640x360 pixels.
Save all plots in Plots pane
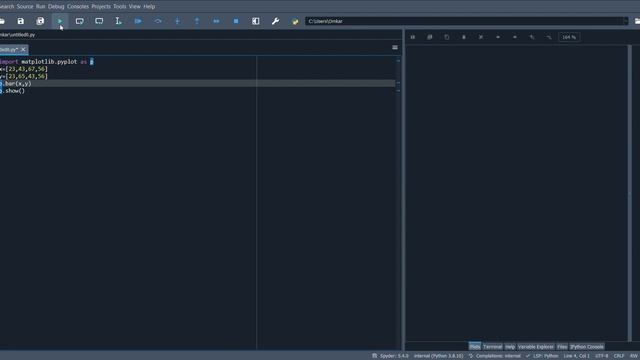click(x=430, y=37)
